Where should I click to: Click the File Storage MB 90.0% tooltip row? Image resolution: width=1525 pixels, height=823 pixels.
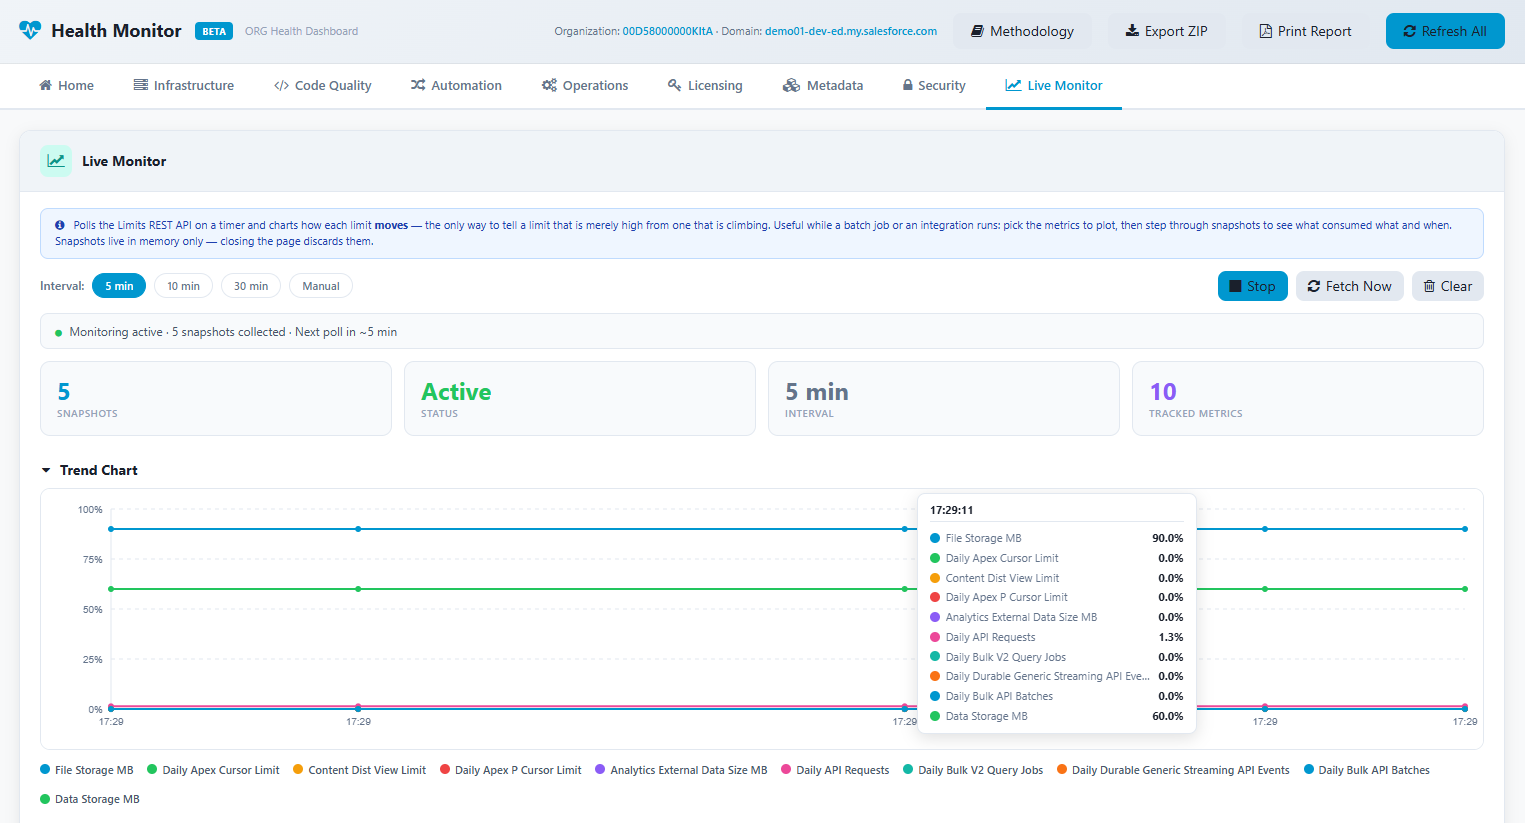(x=1057, y=538)
